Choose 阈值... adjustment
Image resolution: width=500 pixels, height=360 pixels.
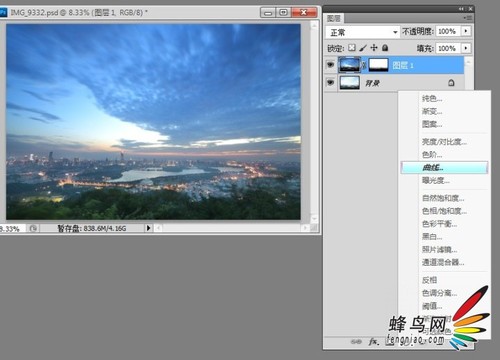(432, 306)
